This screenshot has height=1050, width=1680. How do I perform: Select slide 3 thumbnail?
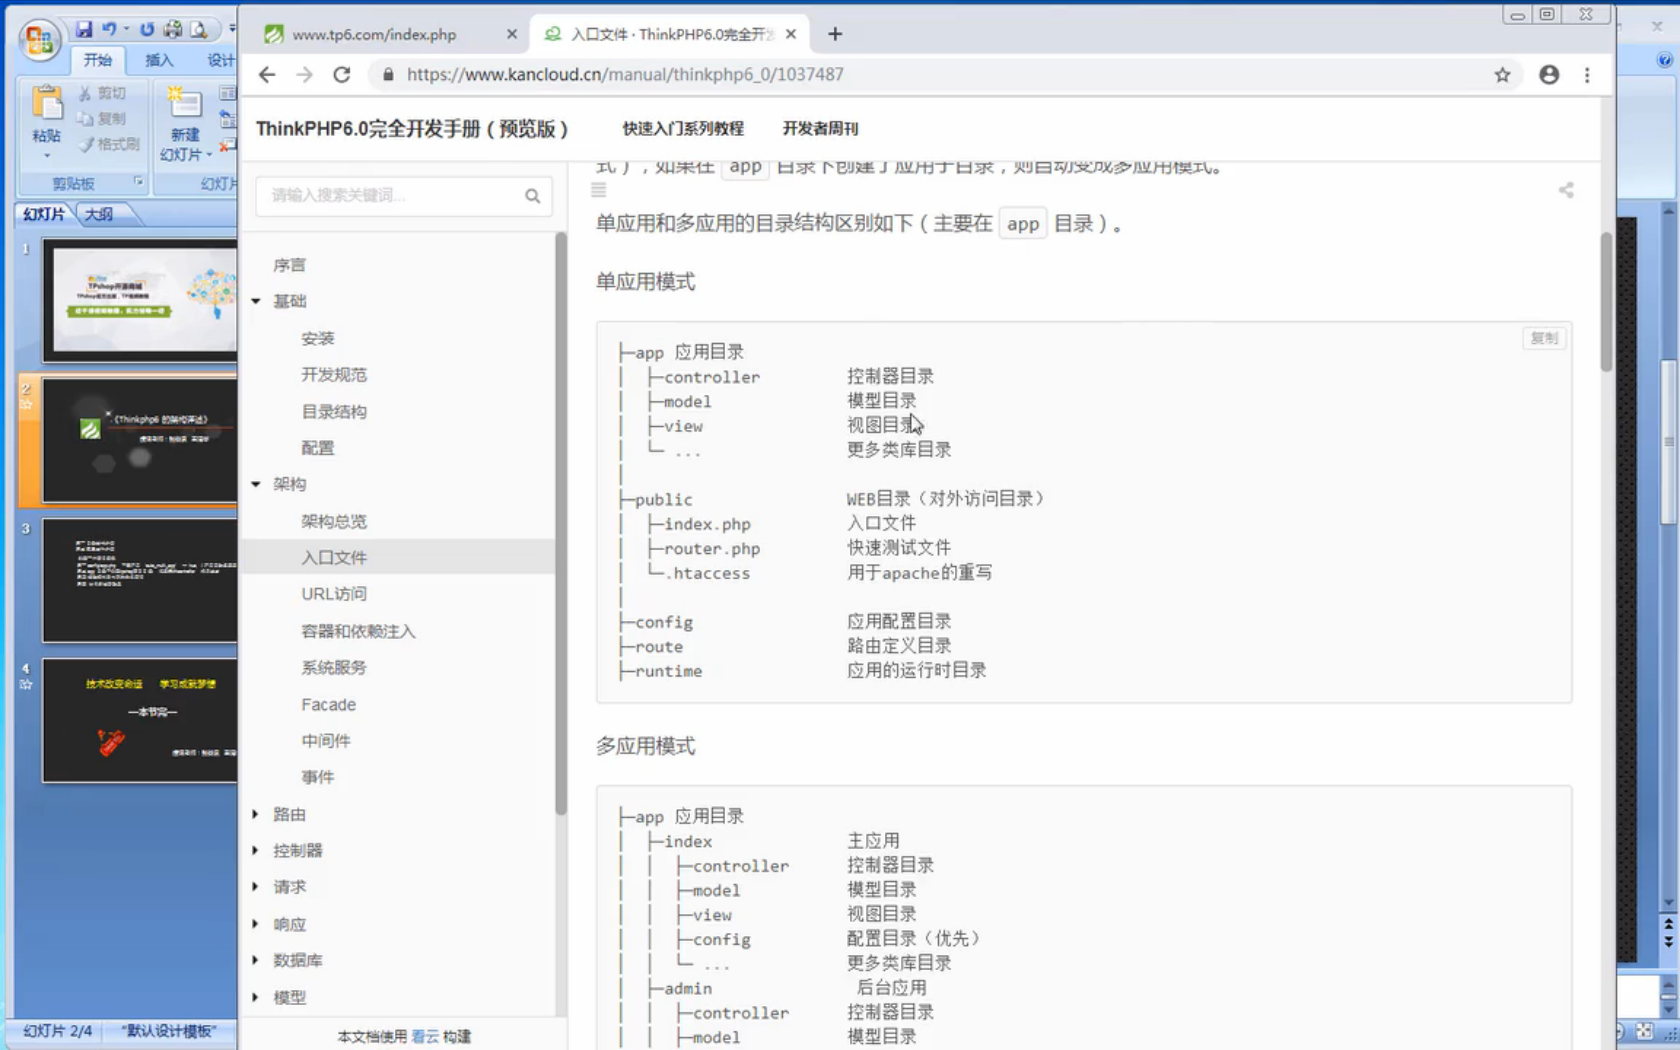click(140, 580)
